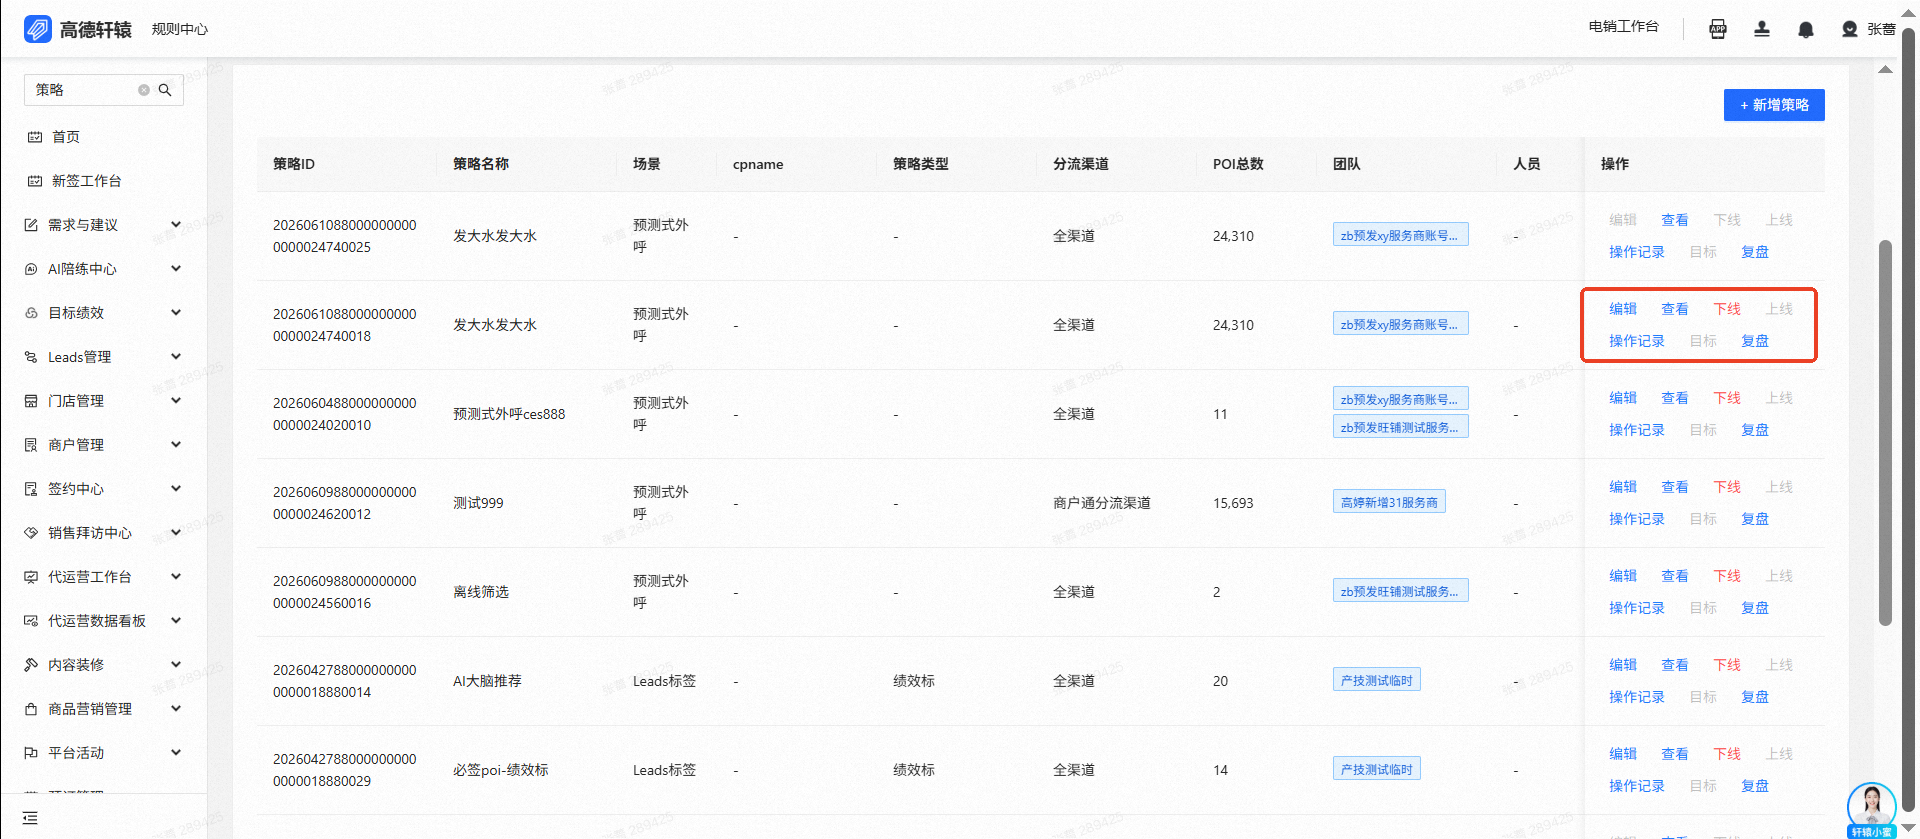Click 下线 for strategy ending 24740018
Image resolution: width=1920 pixels, height=839 pixels.
click(x=1727, y=309)
